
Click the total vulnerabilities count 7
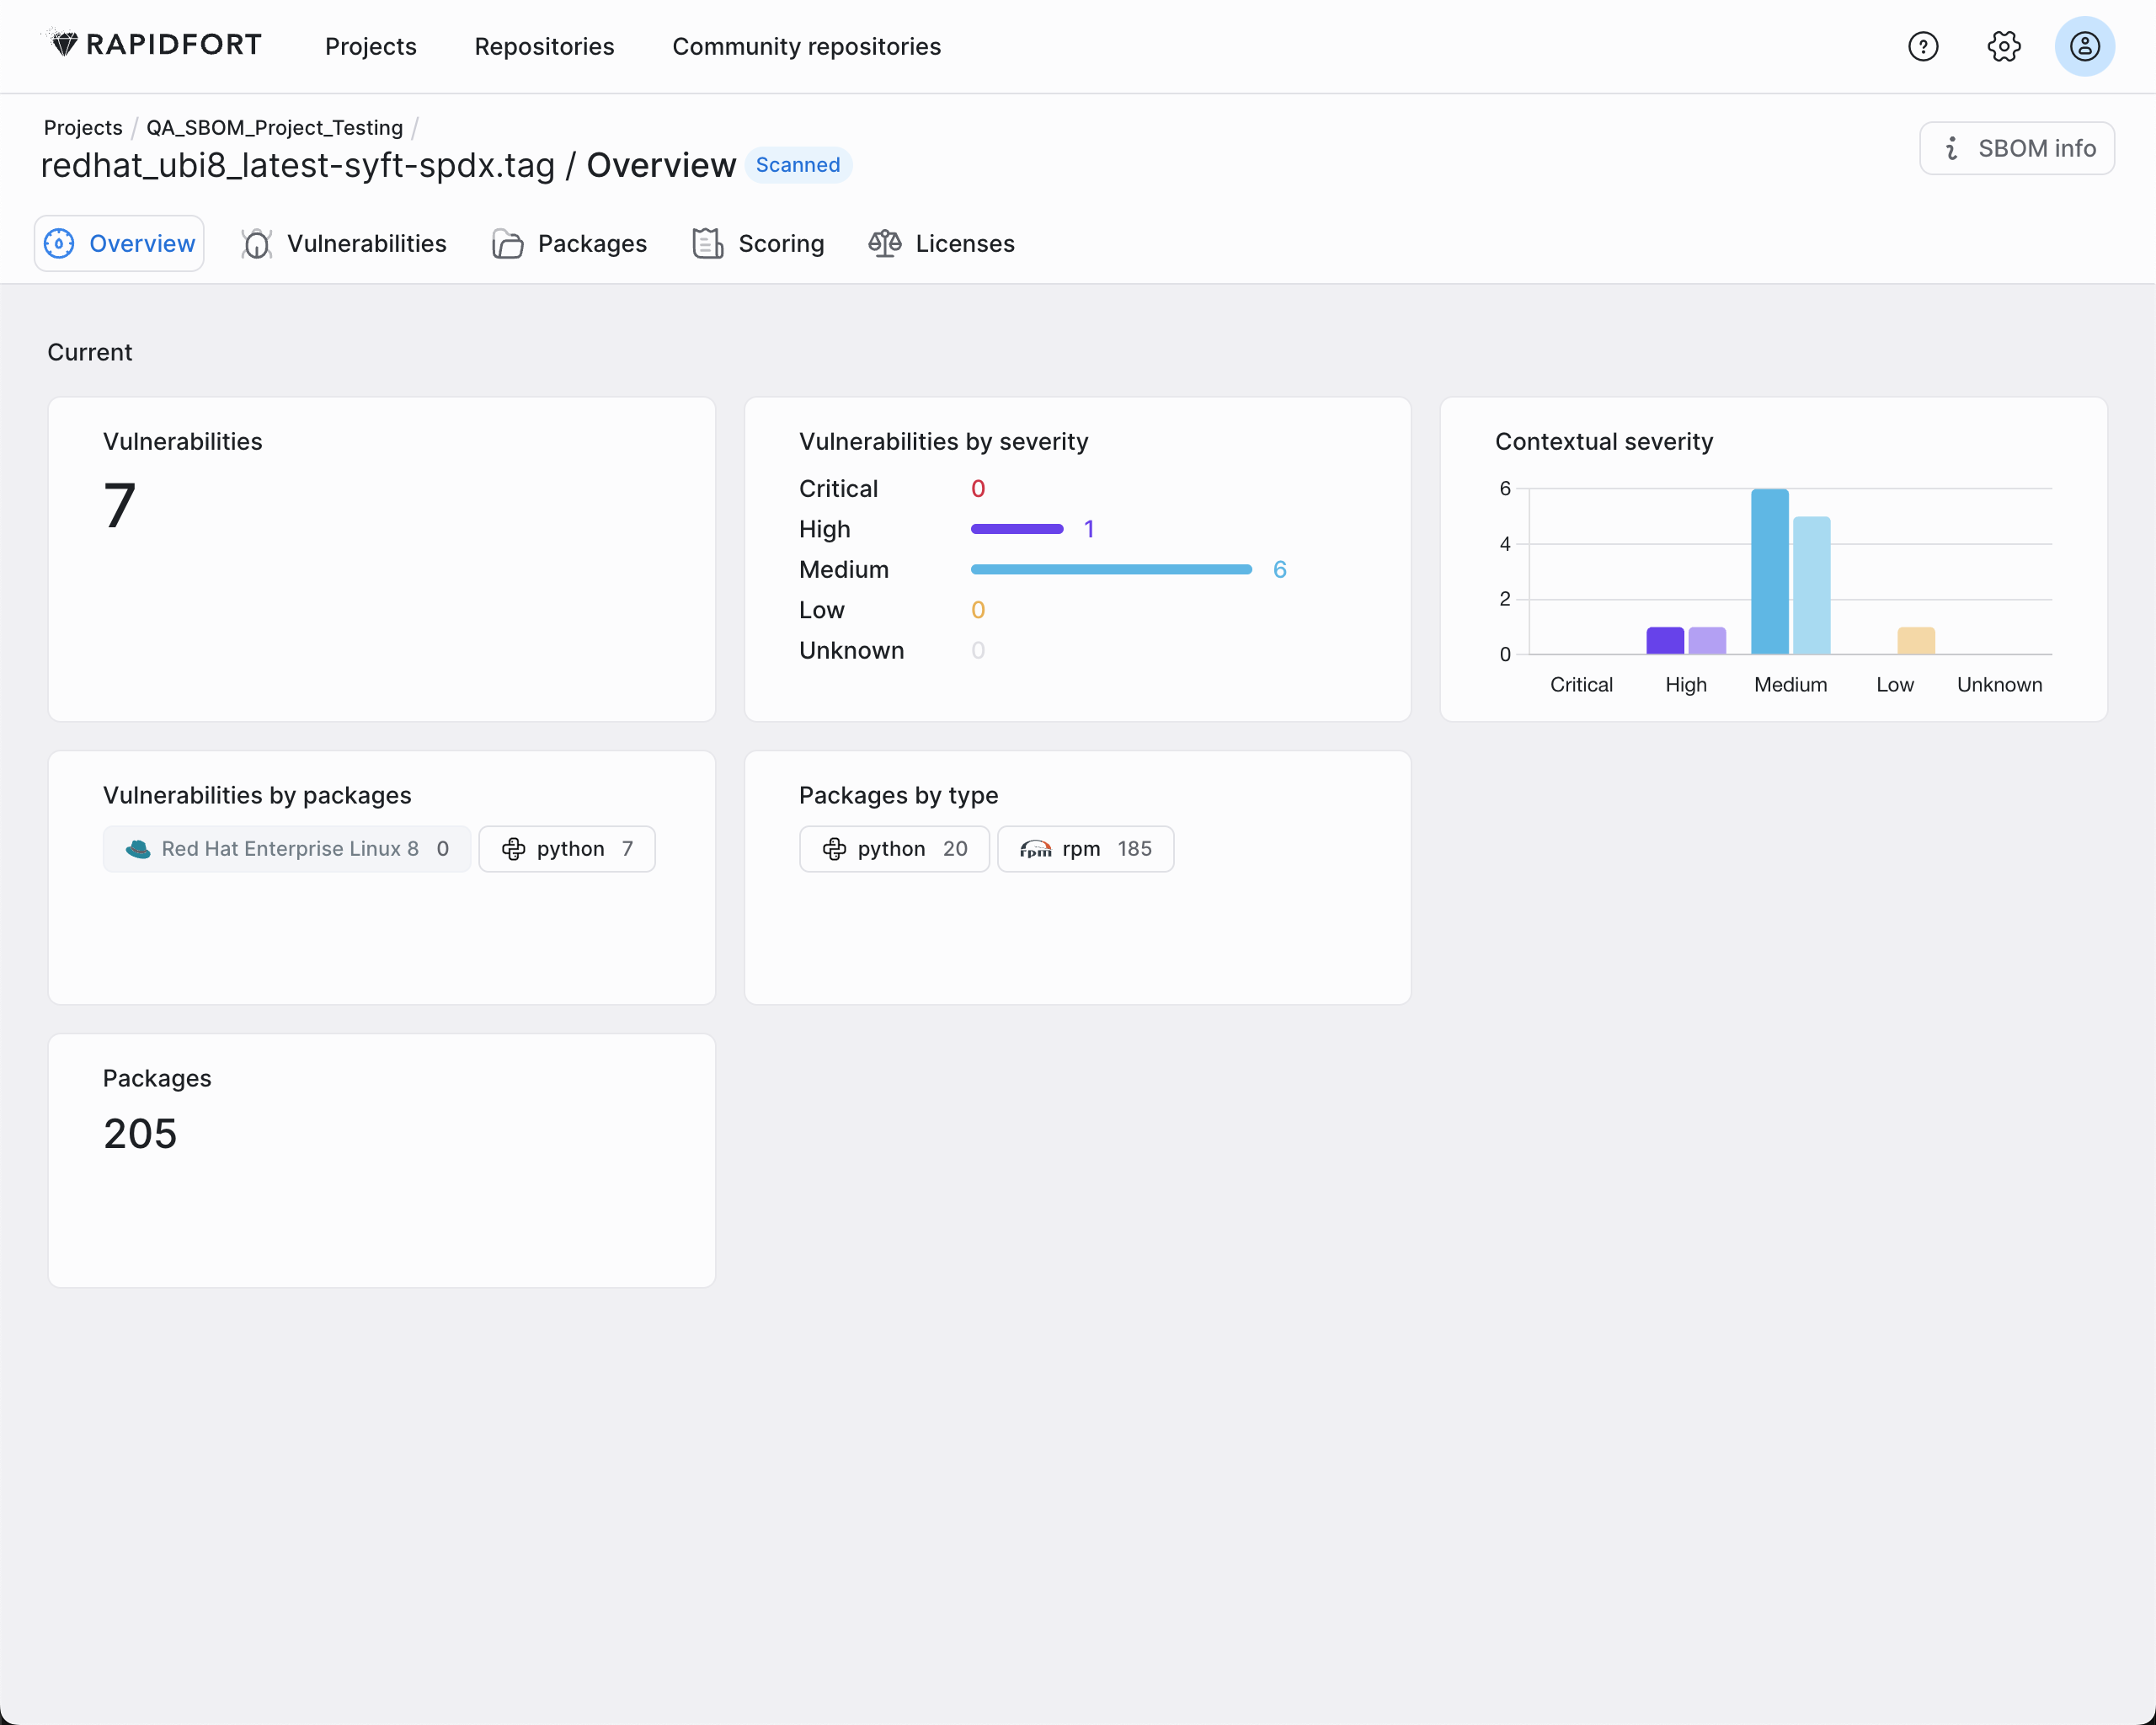tap(119, 505)
